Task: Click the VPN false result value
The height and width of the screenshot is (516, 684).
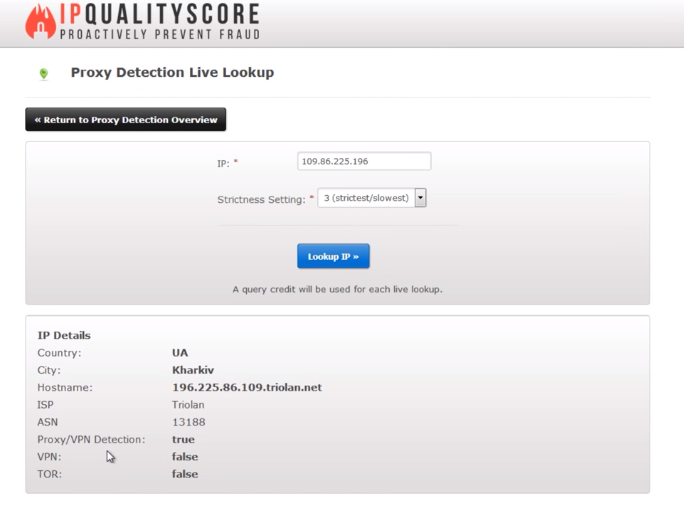Action: click(185, 457)
